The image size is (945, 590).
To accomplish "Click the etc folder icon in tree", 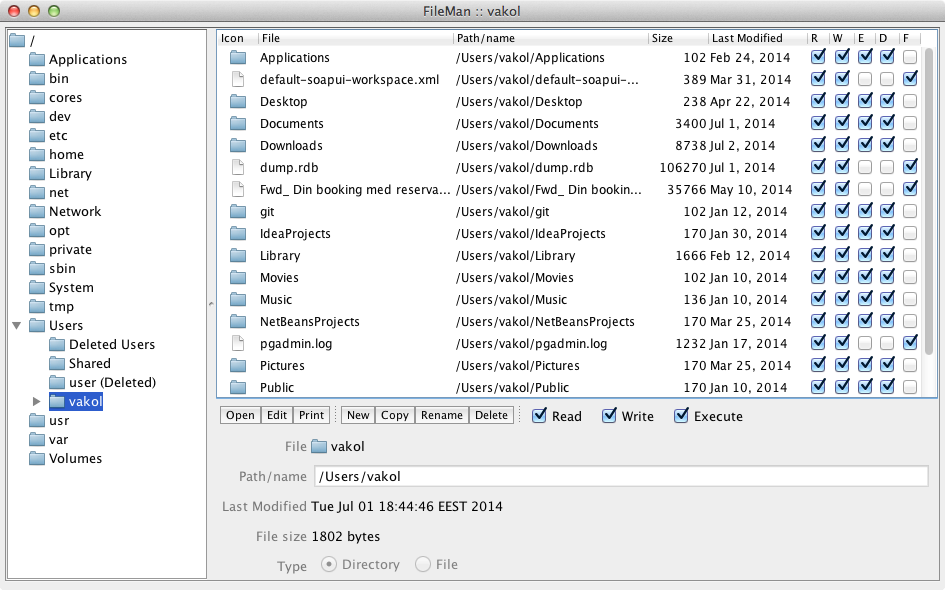I will coord(37,136).
